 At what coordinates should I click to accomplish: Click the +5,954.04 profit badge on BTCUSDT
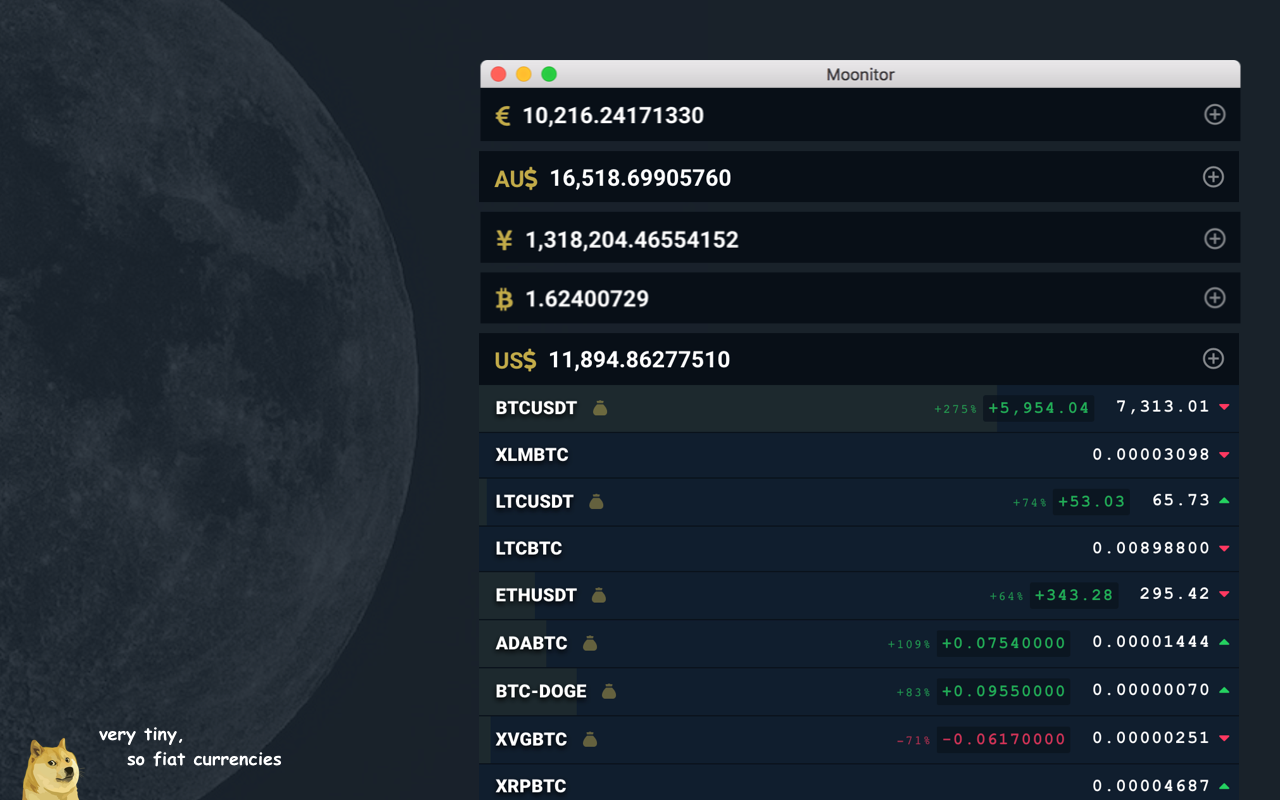(1038, 408)
